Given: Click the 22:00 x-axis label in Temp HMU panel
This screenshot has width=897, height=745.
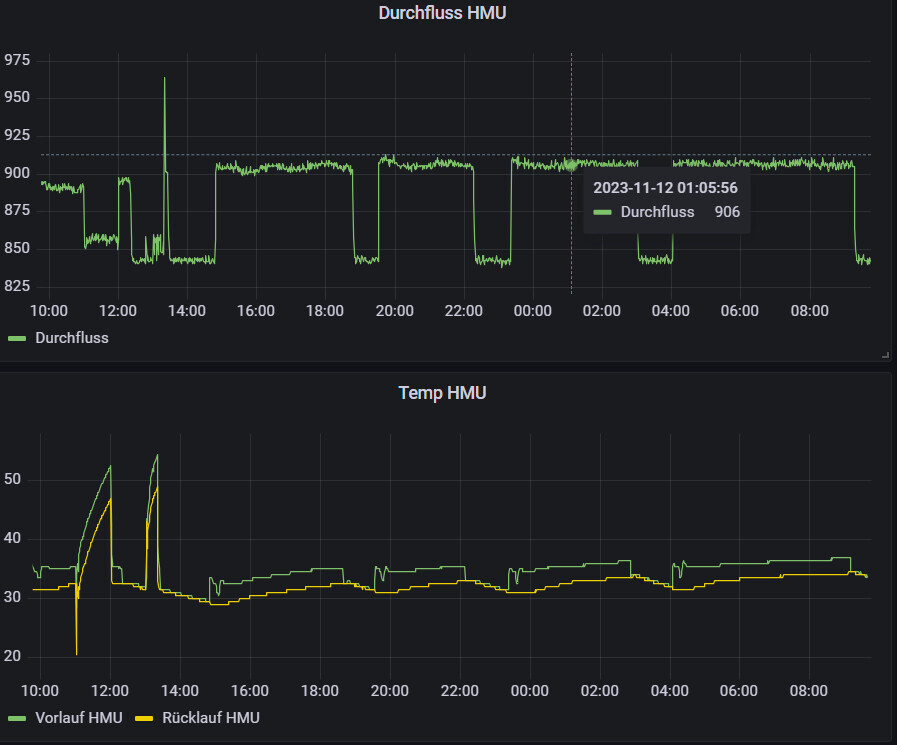Looking at the screenshot, I should tap(459, 690).
